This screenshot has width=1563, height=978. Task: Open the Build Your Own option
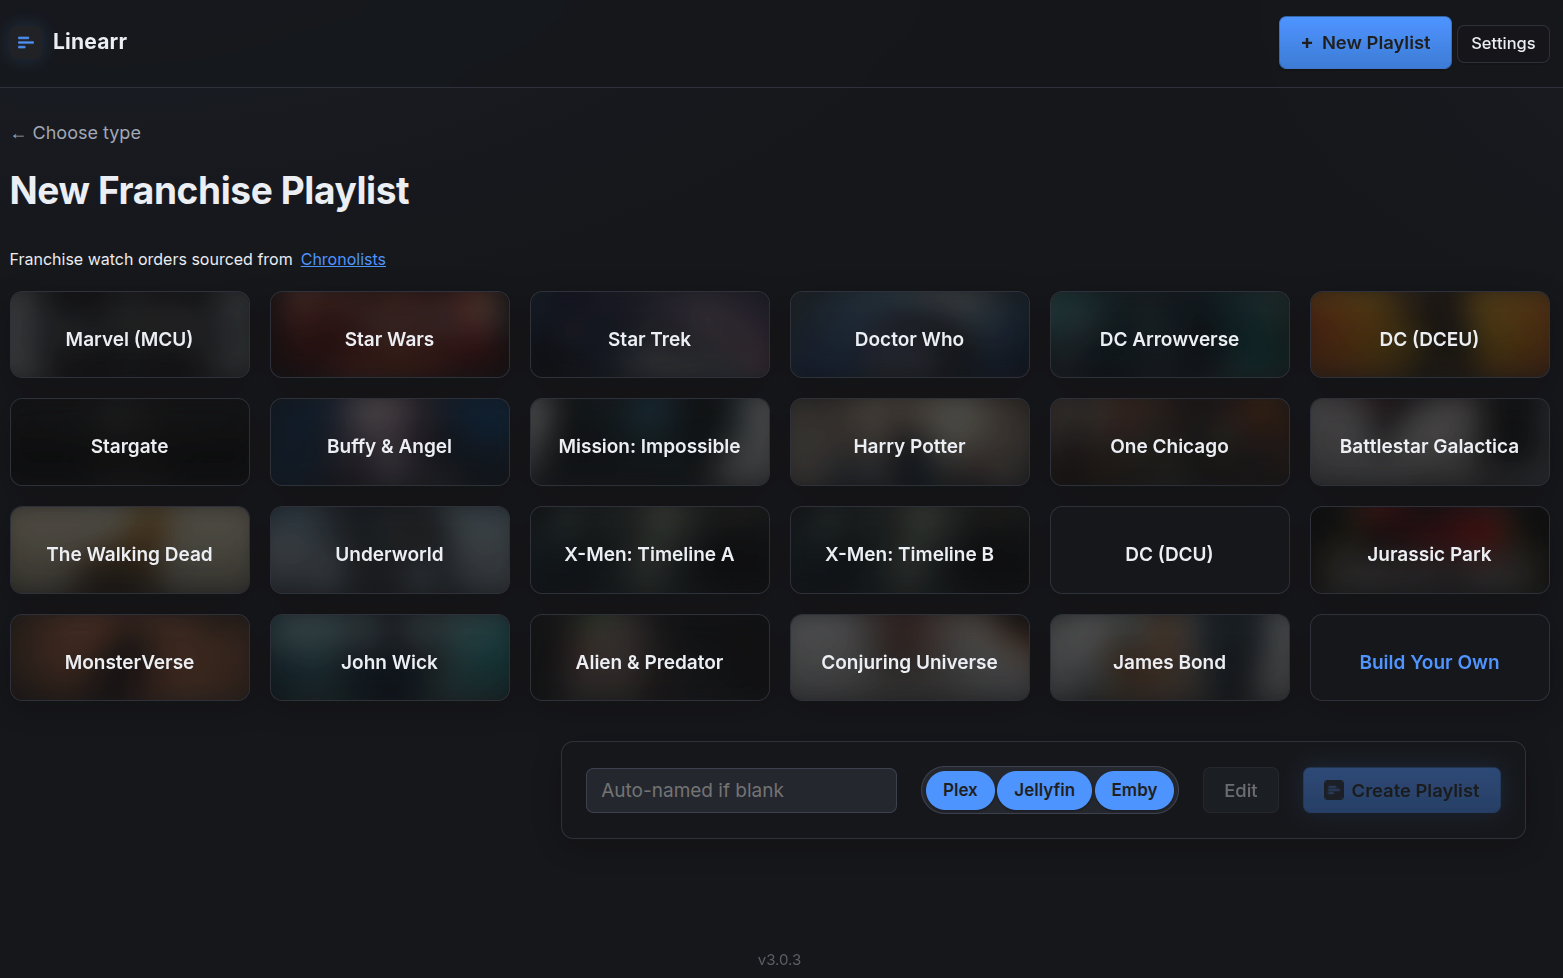1430,658
